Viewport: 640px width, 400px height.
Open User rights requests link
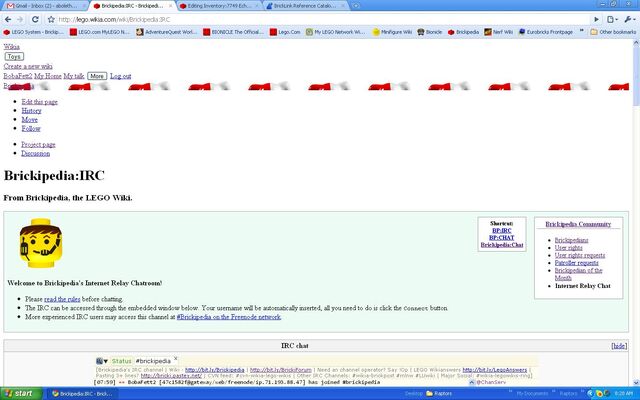(x=580, y=256)
